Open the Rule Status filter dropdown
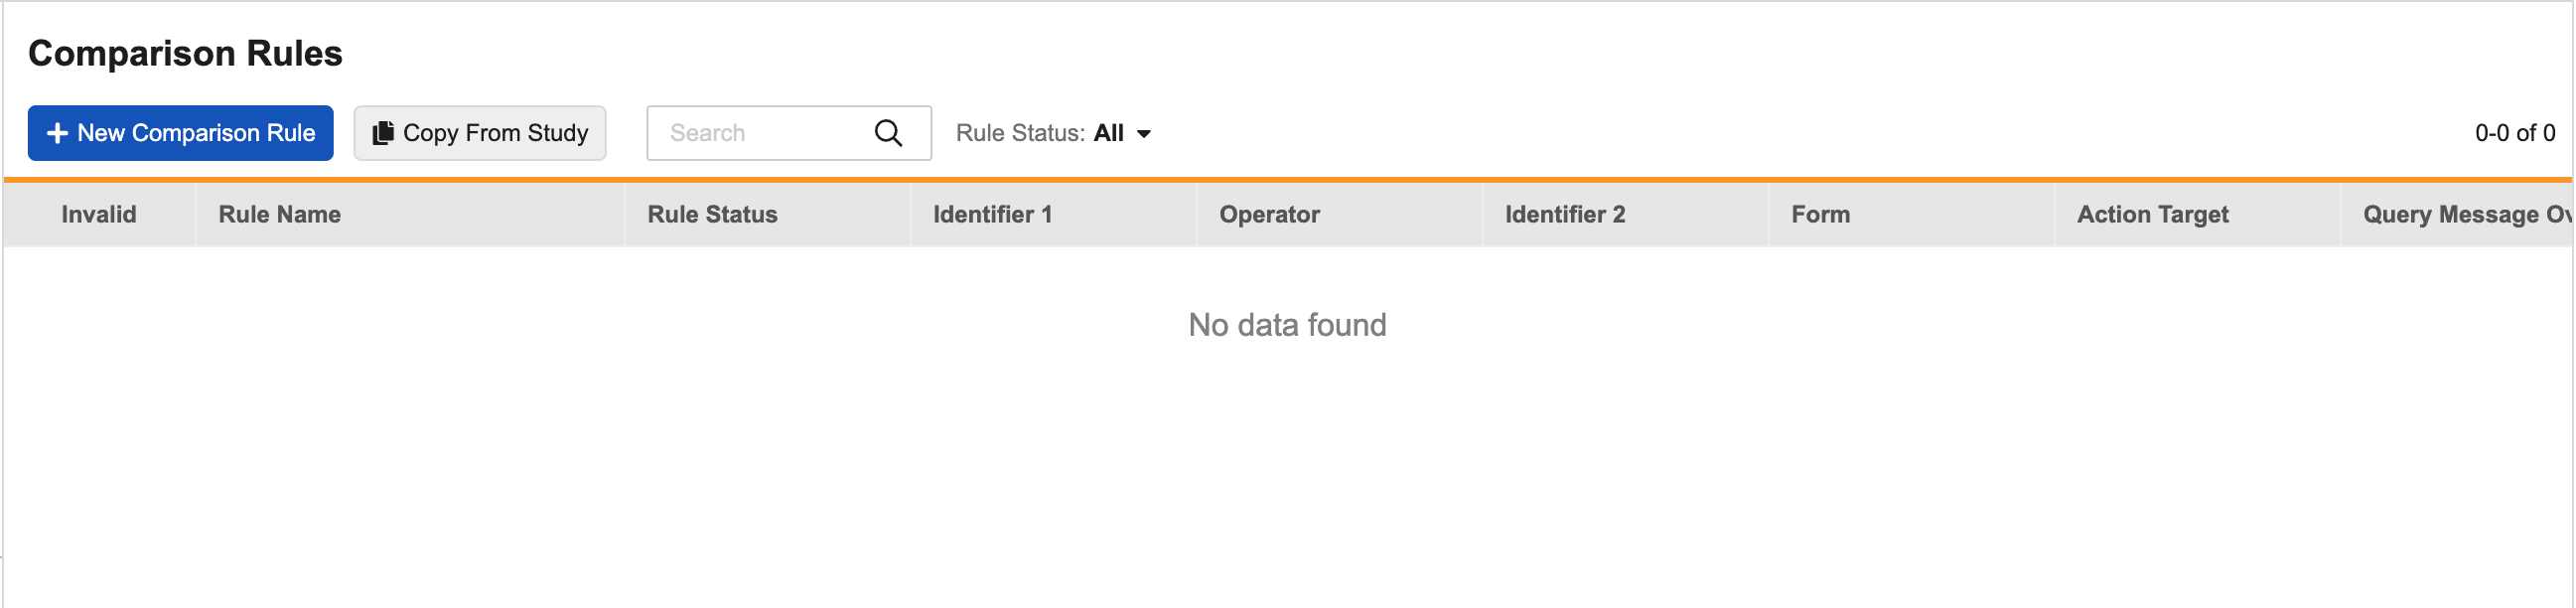 tap(1054, 133)
